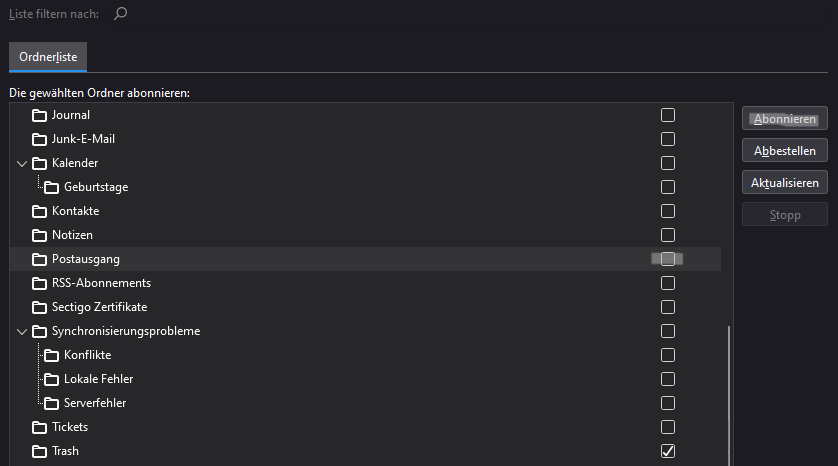Check the Postausgang subscription checkbox
This screenshot has height=466, width=838.
[668, 259]
